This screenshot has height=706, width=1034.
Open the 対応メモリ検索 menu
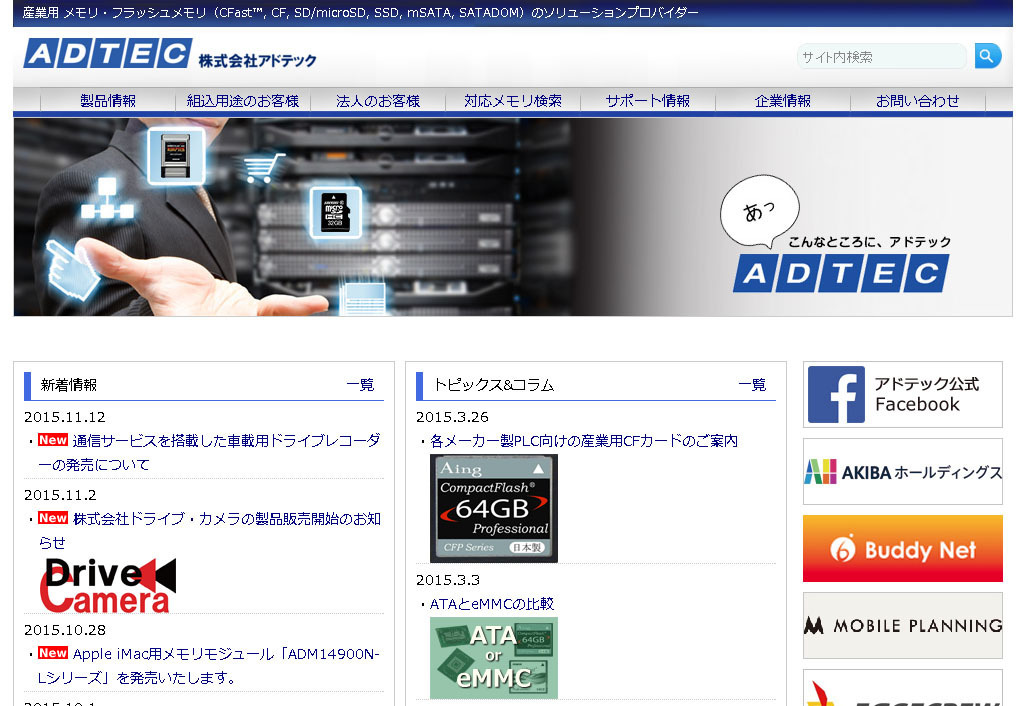513,100
